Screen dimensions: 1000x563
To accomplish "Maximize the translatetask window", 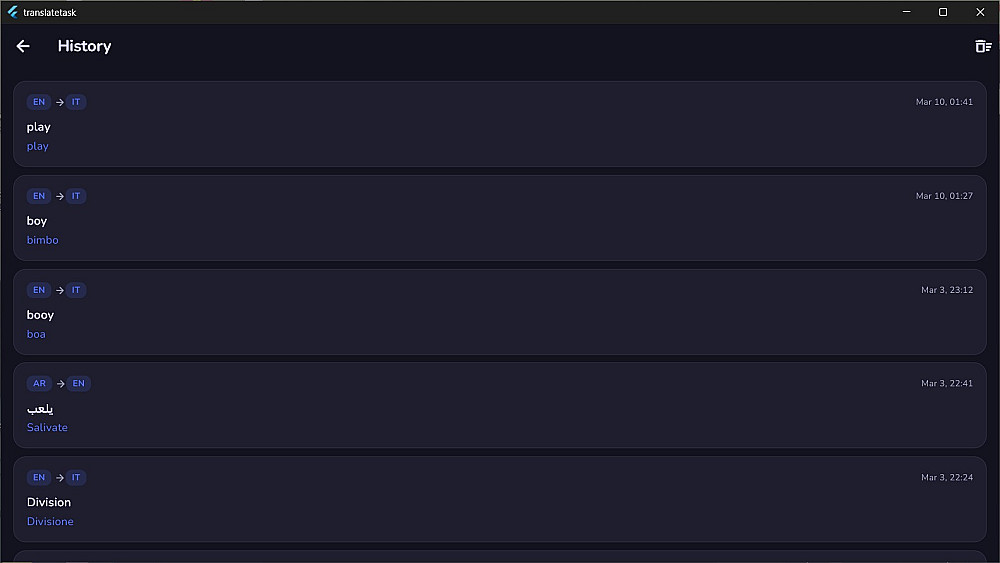I will 943,12.
